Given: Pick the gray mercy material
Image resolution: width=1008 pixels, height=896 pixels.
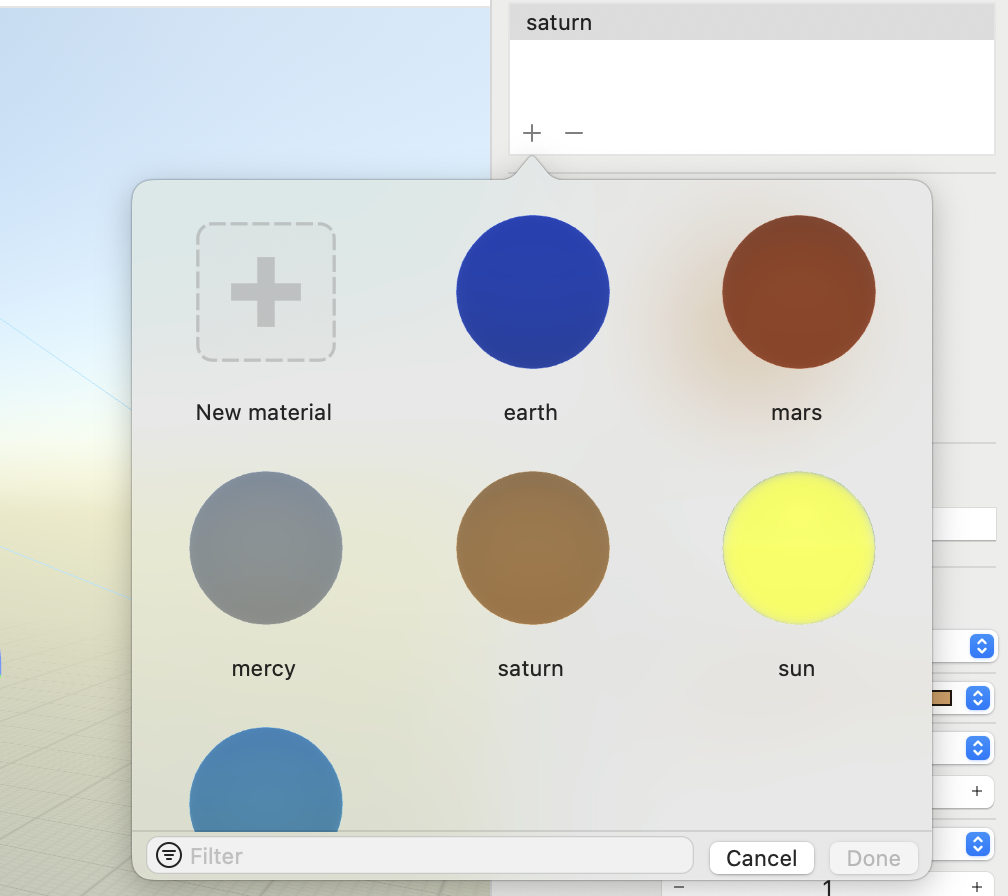Looking at the screenshot, I should [265, 548].
